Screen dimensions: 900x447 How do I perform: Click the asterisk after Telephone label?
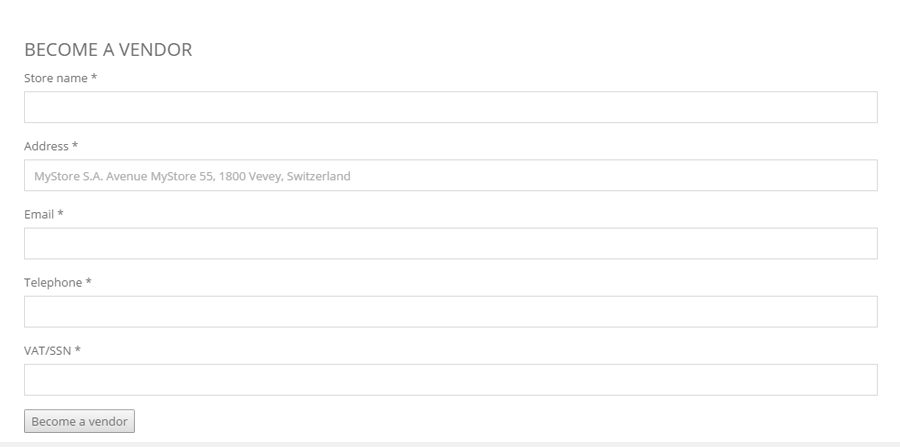point(88,282)
